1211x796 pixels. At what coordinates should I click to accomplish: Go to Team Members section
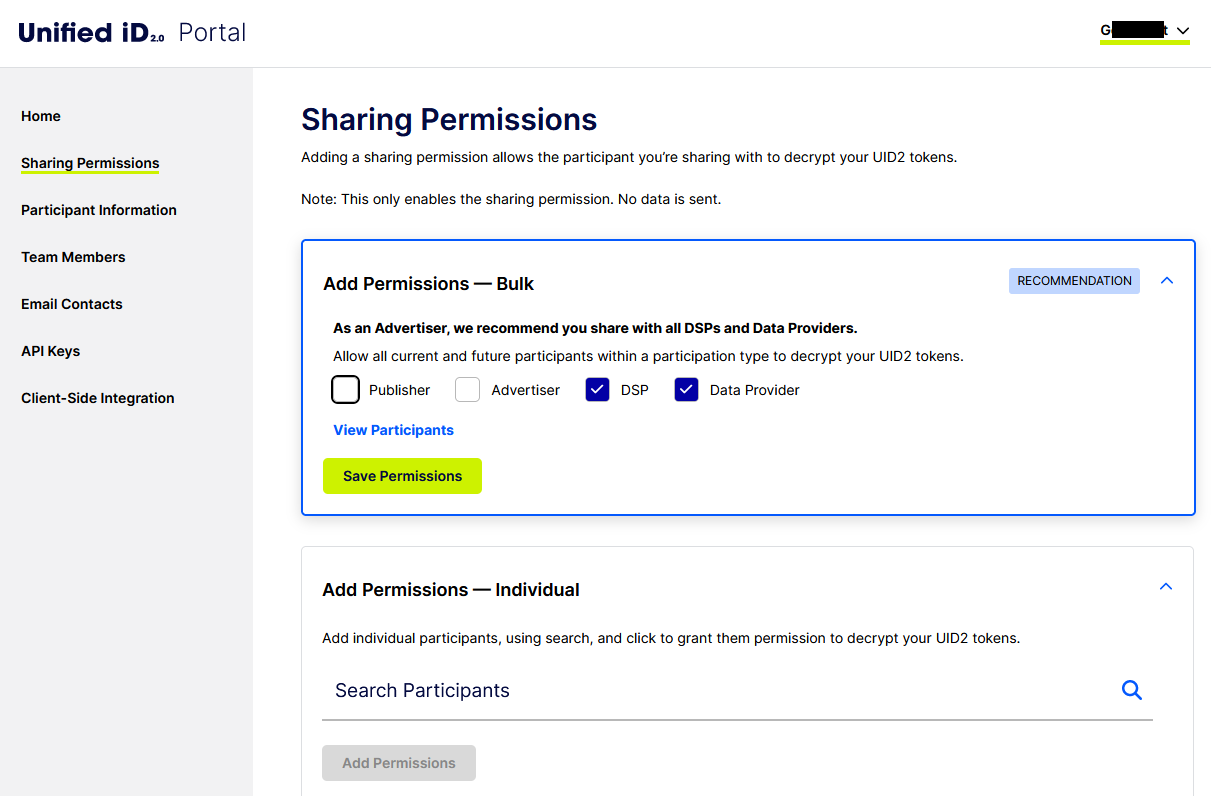click(x=72, y=257)
